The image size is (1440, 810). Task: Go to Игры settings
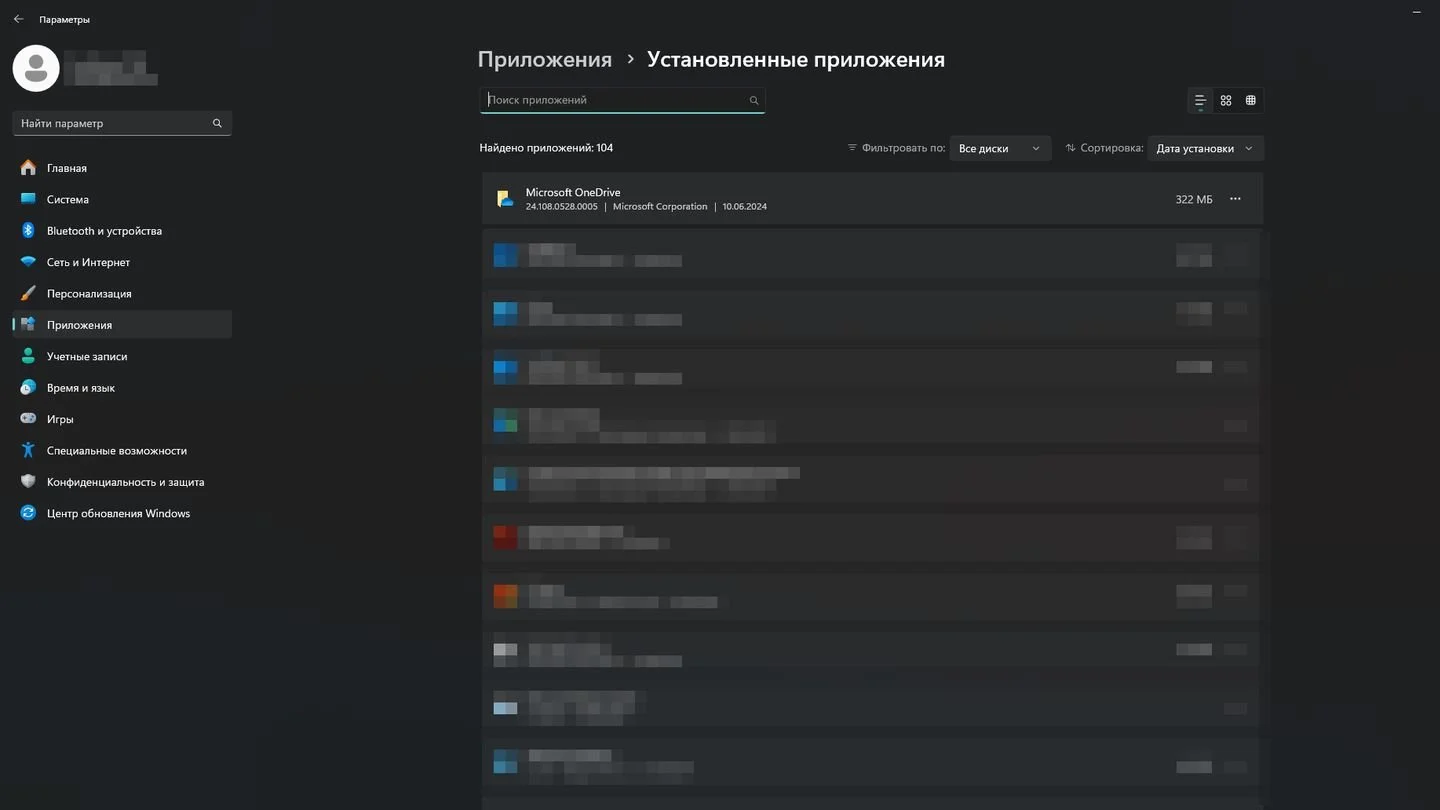[122, 419]
